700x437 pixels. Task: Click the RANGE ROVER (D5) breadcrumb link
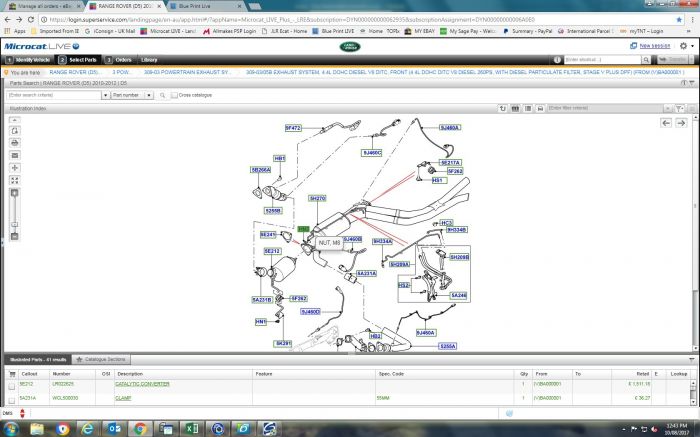click(75, 72)
